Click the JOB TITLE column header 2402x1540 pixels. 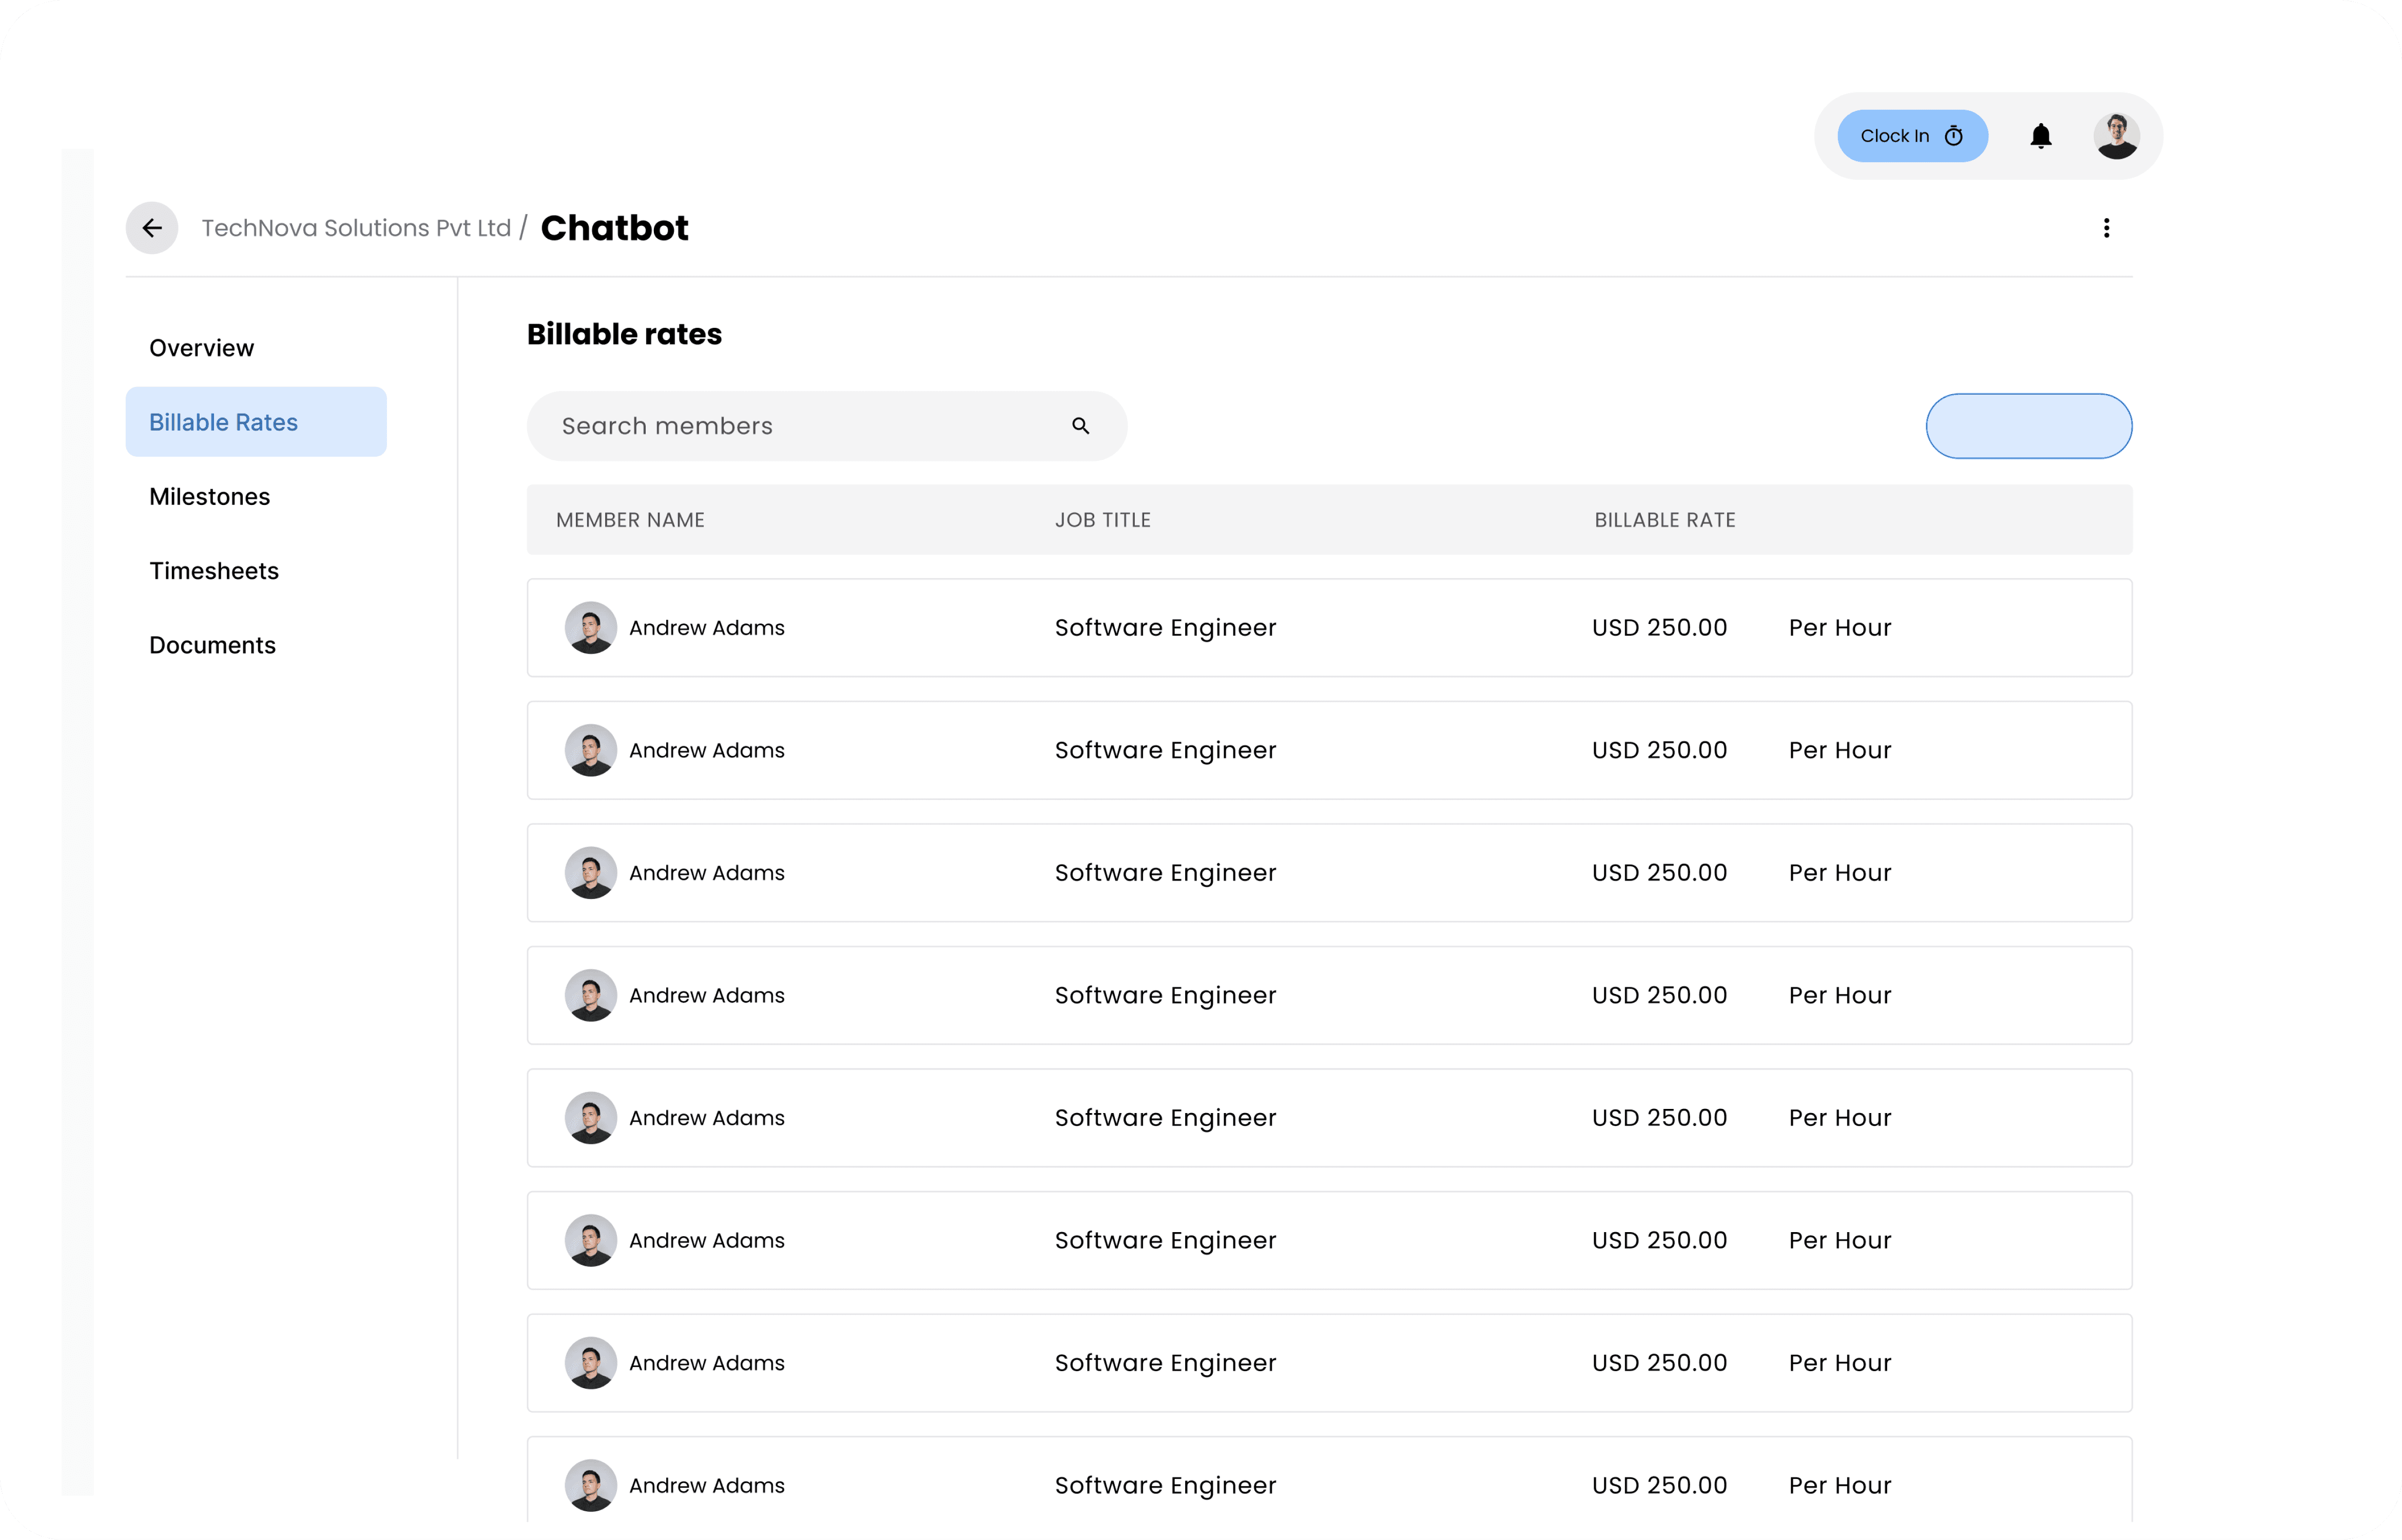(x=1102, y=520)
